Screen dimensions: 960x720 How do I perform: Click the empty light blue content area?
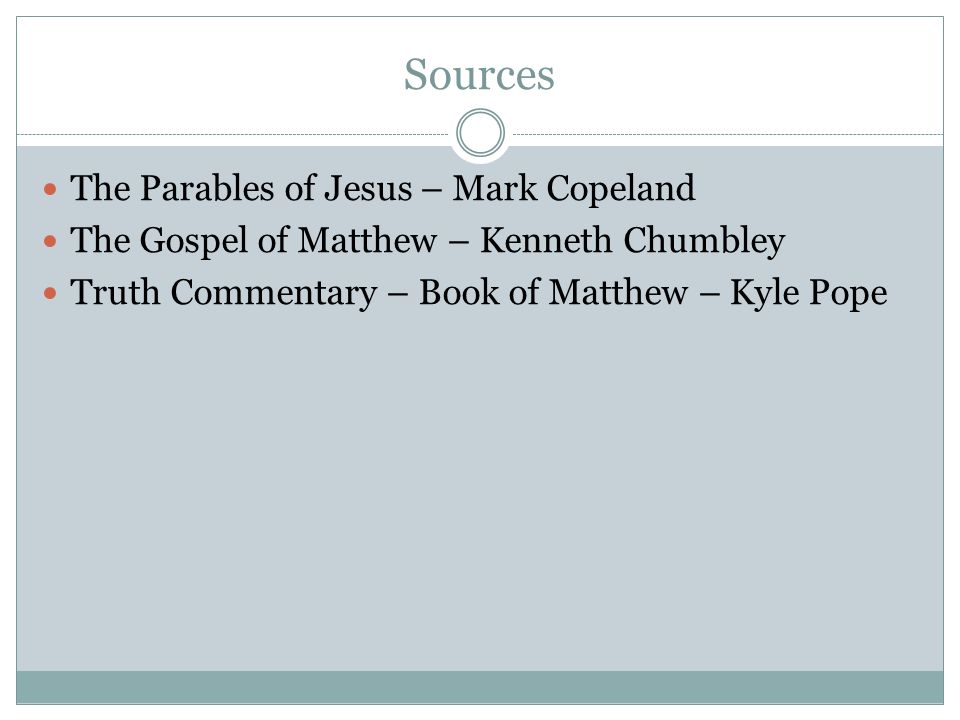click(480, 490)
